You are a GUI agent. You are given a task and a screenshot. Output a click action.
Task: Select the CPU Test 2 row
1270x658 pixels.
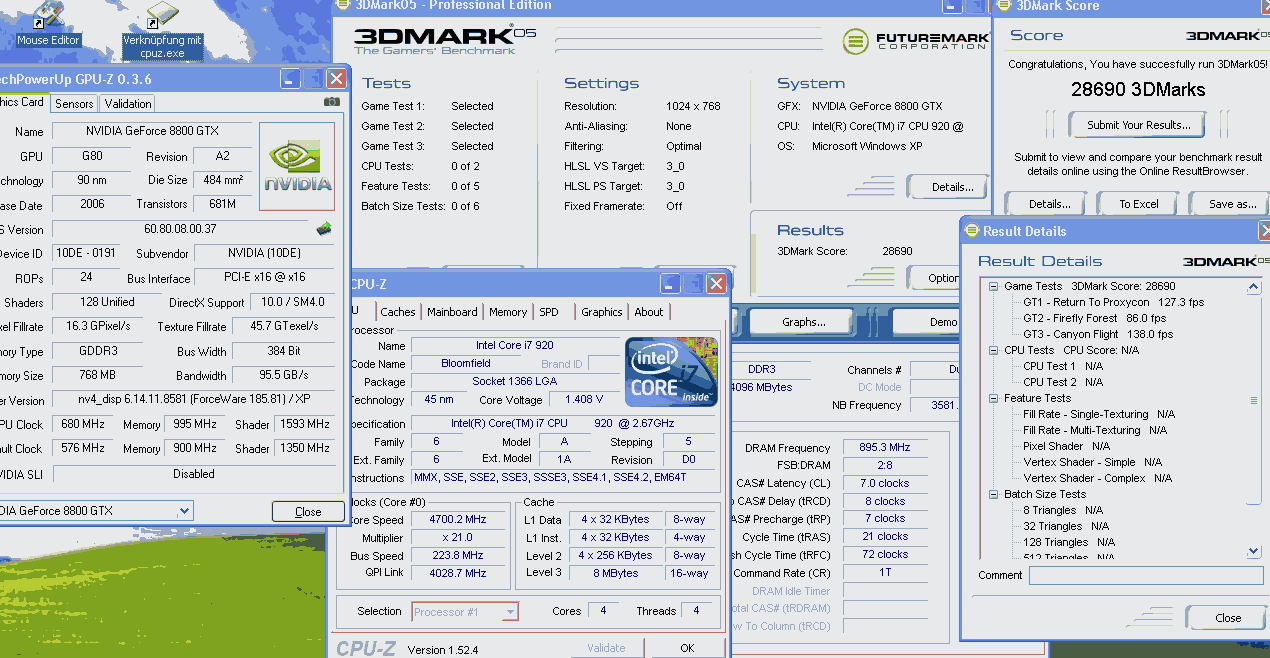click(x=1063, y=382)
